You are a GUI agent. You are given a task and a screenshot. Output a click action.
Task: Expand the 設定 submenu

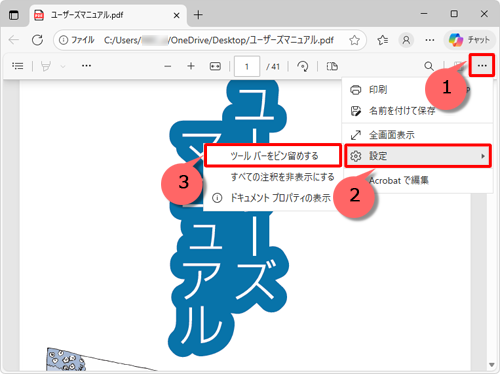click(418, 156)
